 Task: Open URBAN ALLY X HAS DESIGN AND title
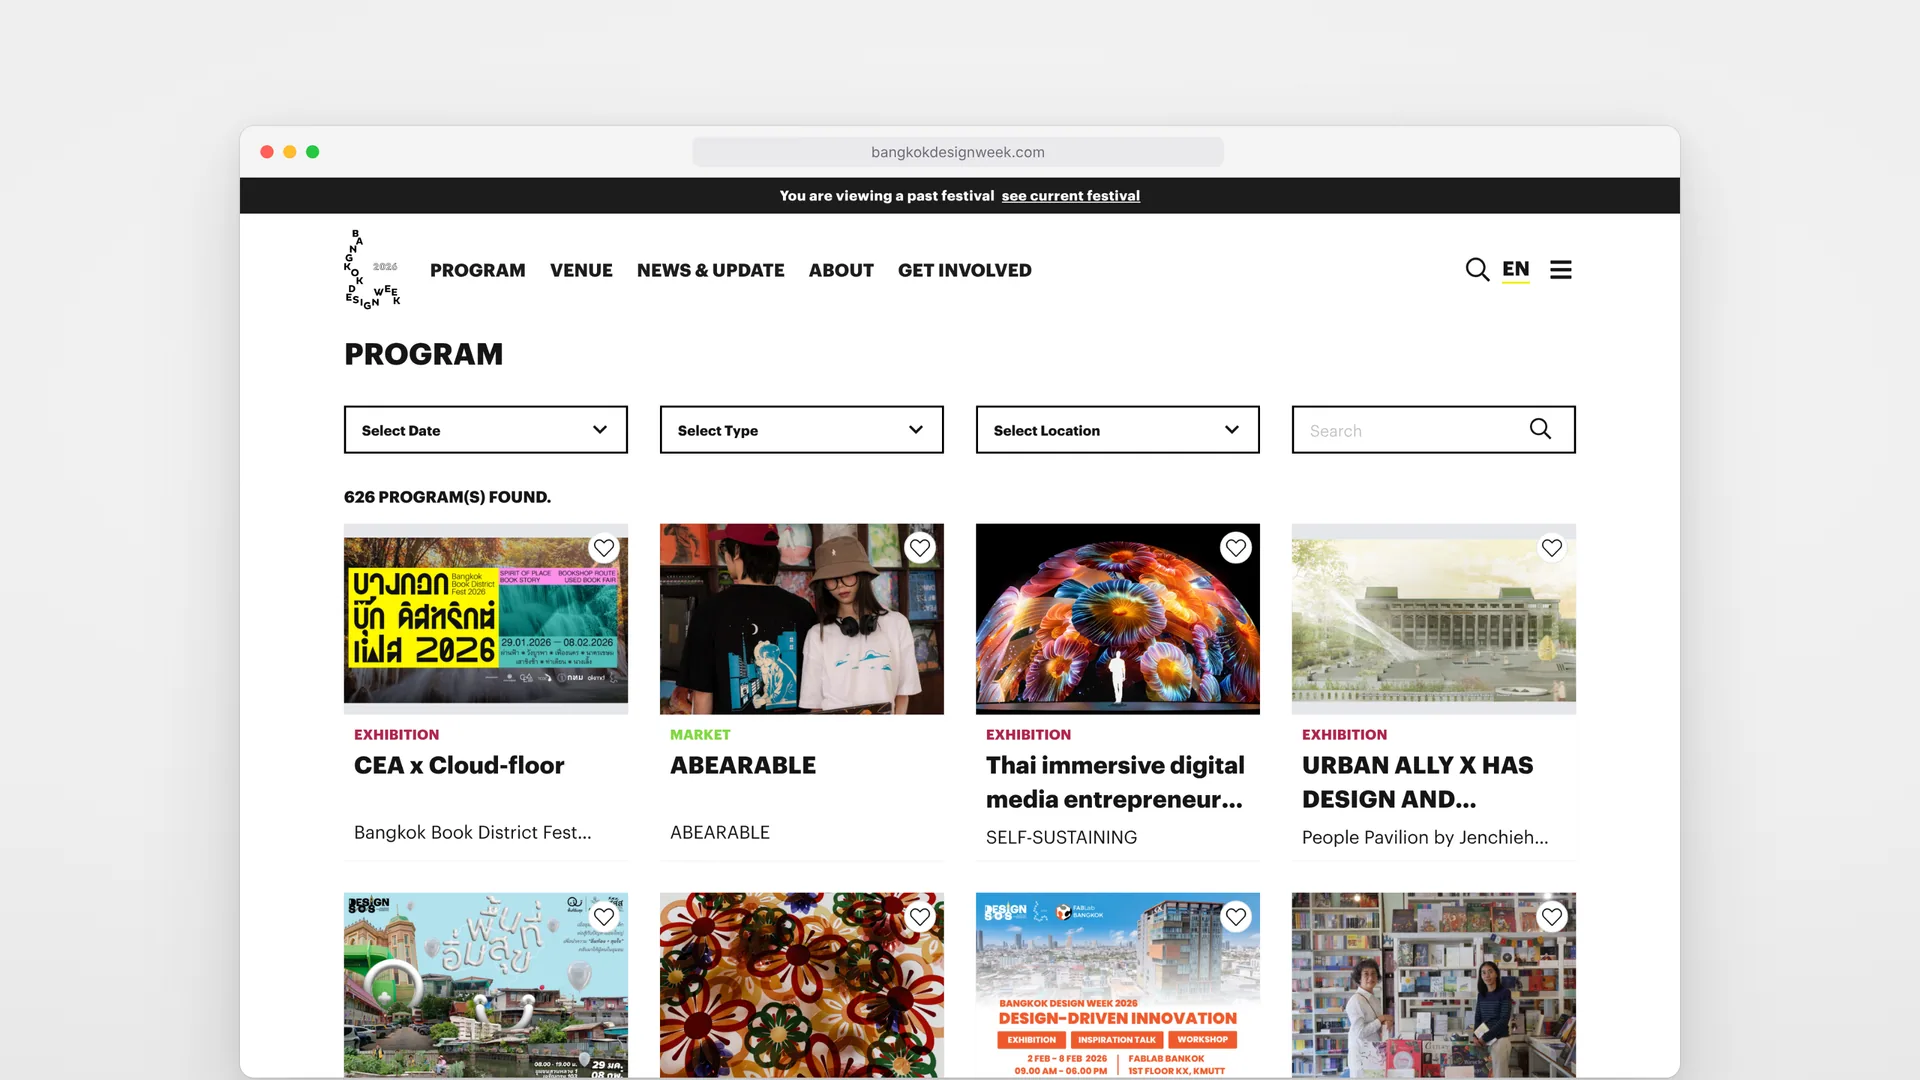click(1418, 782)
